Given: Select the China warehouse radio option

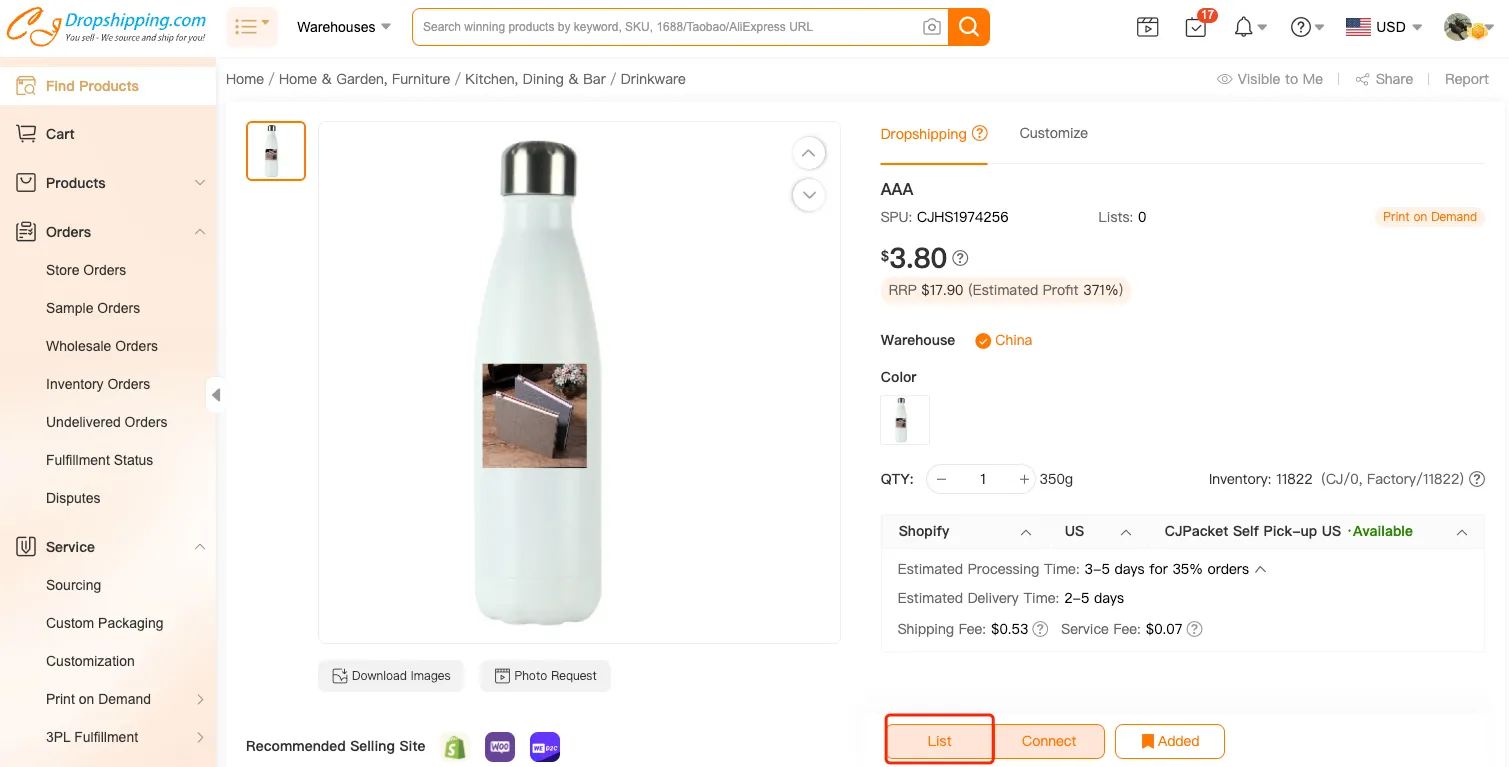Looking at the screenshot, I should click(983, 340).
